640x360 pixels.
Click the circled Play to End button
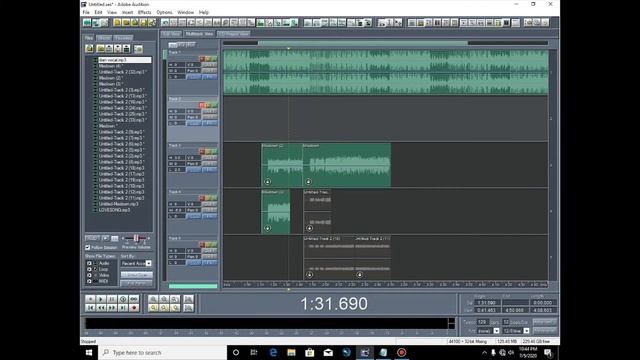coord(123,299)
